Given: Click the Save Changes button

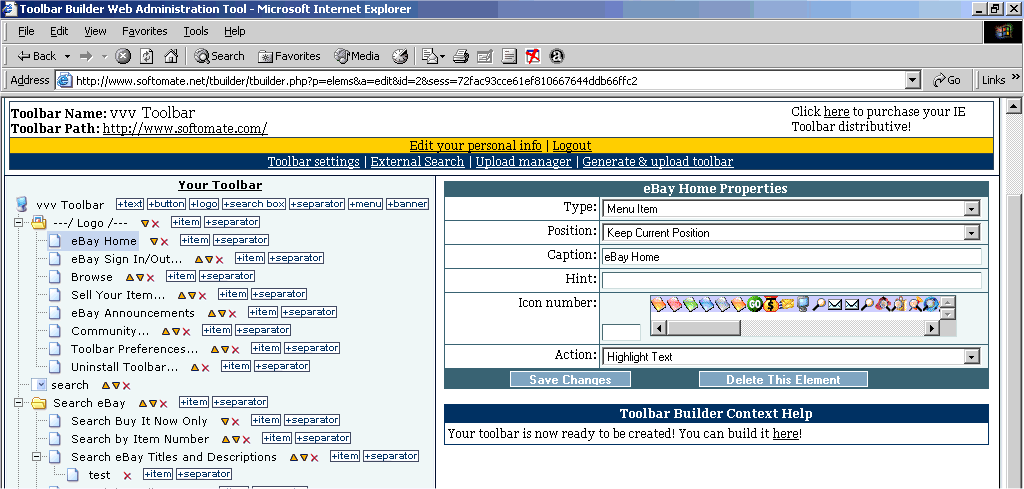Looking at the screenshot, I should [570, 379].
